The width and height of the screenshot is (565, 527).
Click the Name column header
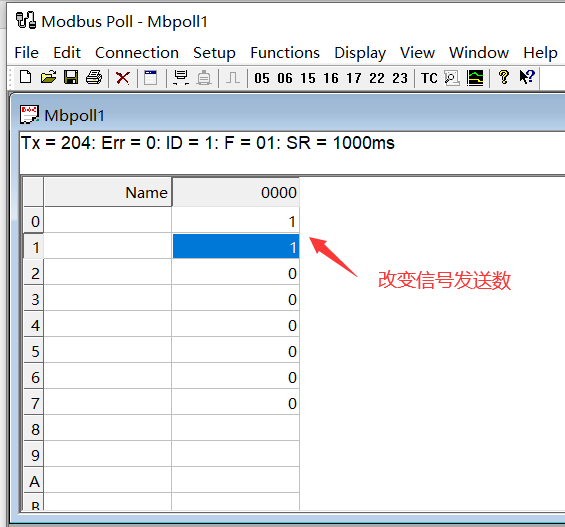click(x=108, y=192)
